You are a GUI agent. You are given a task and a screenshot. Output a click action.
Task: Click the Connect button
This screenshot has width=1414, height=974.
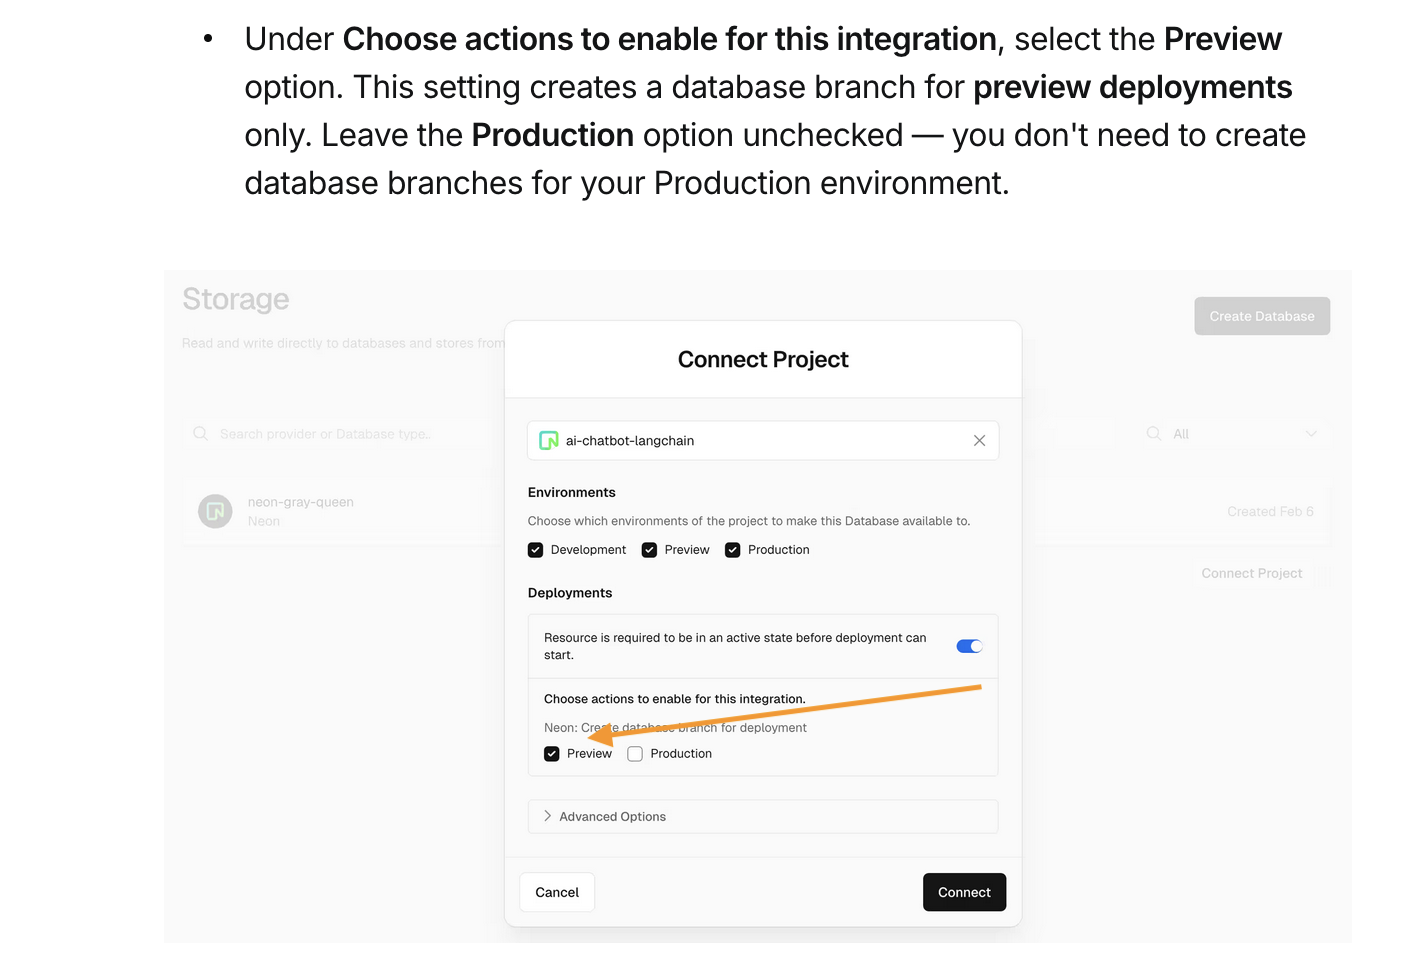(x=964, y=893)
